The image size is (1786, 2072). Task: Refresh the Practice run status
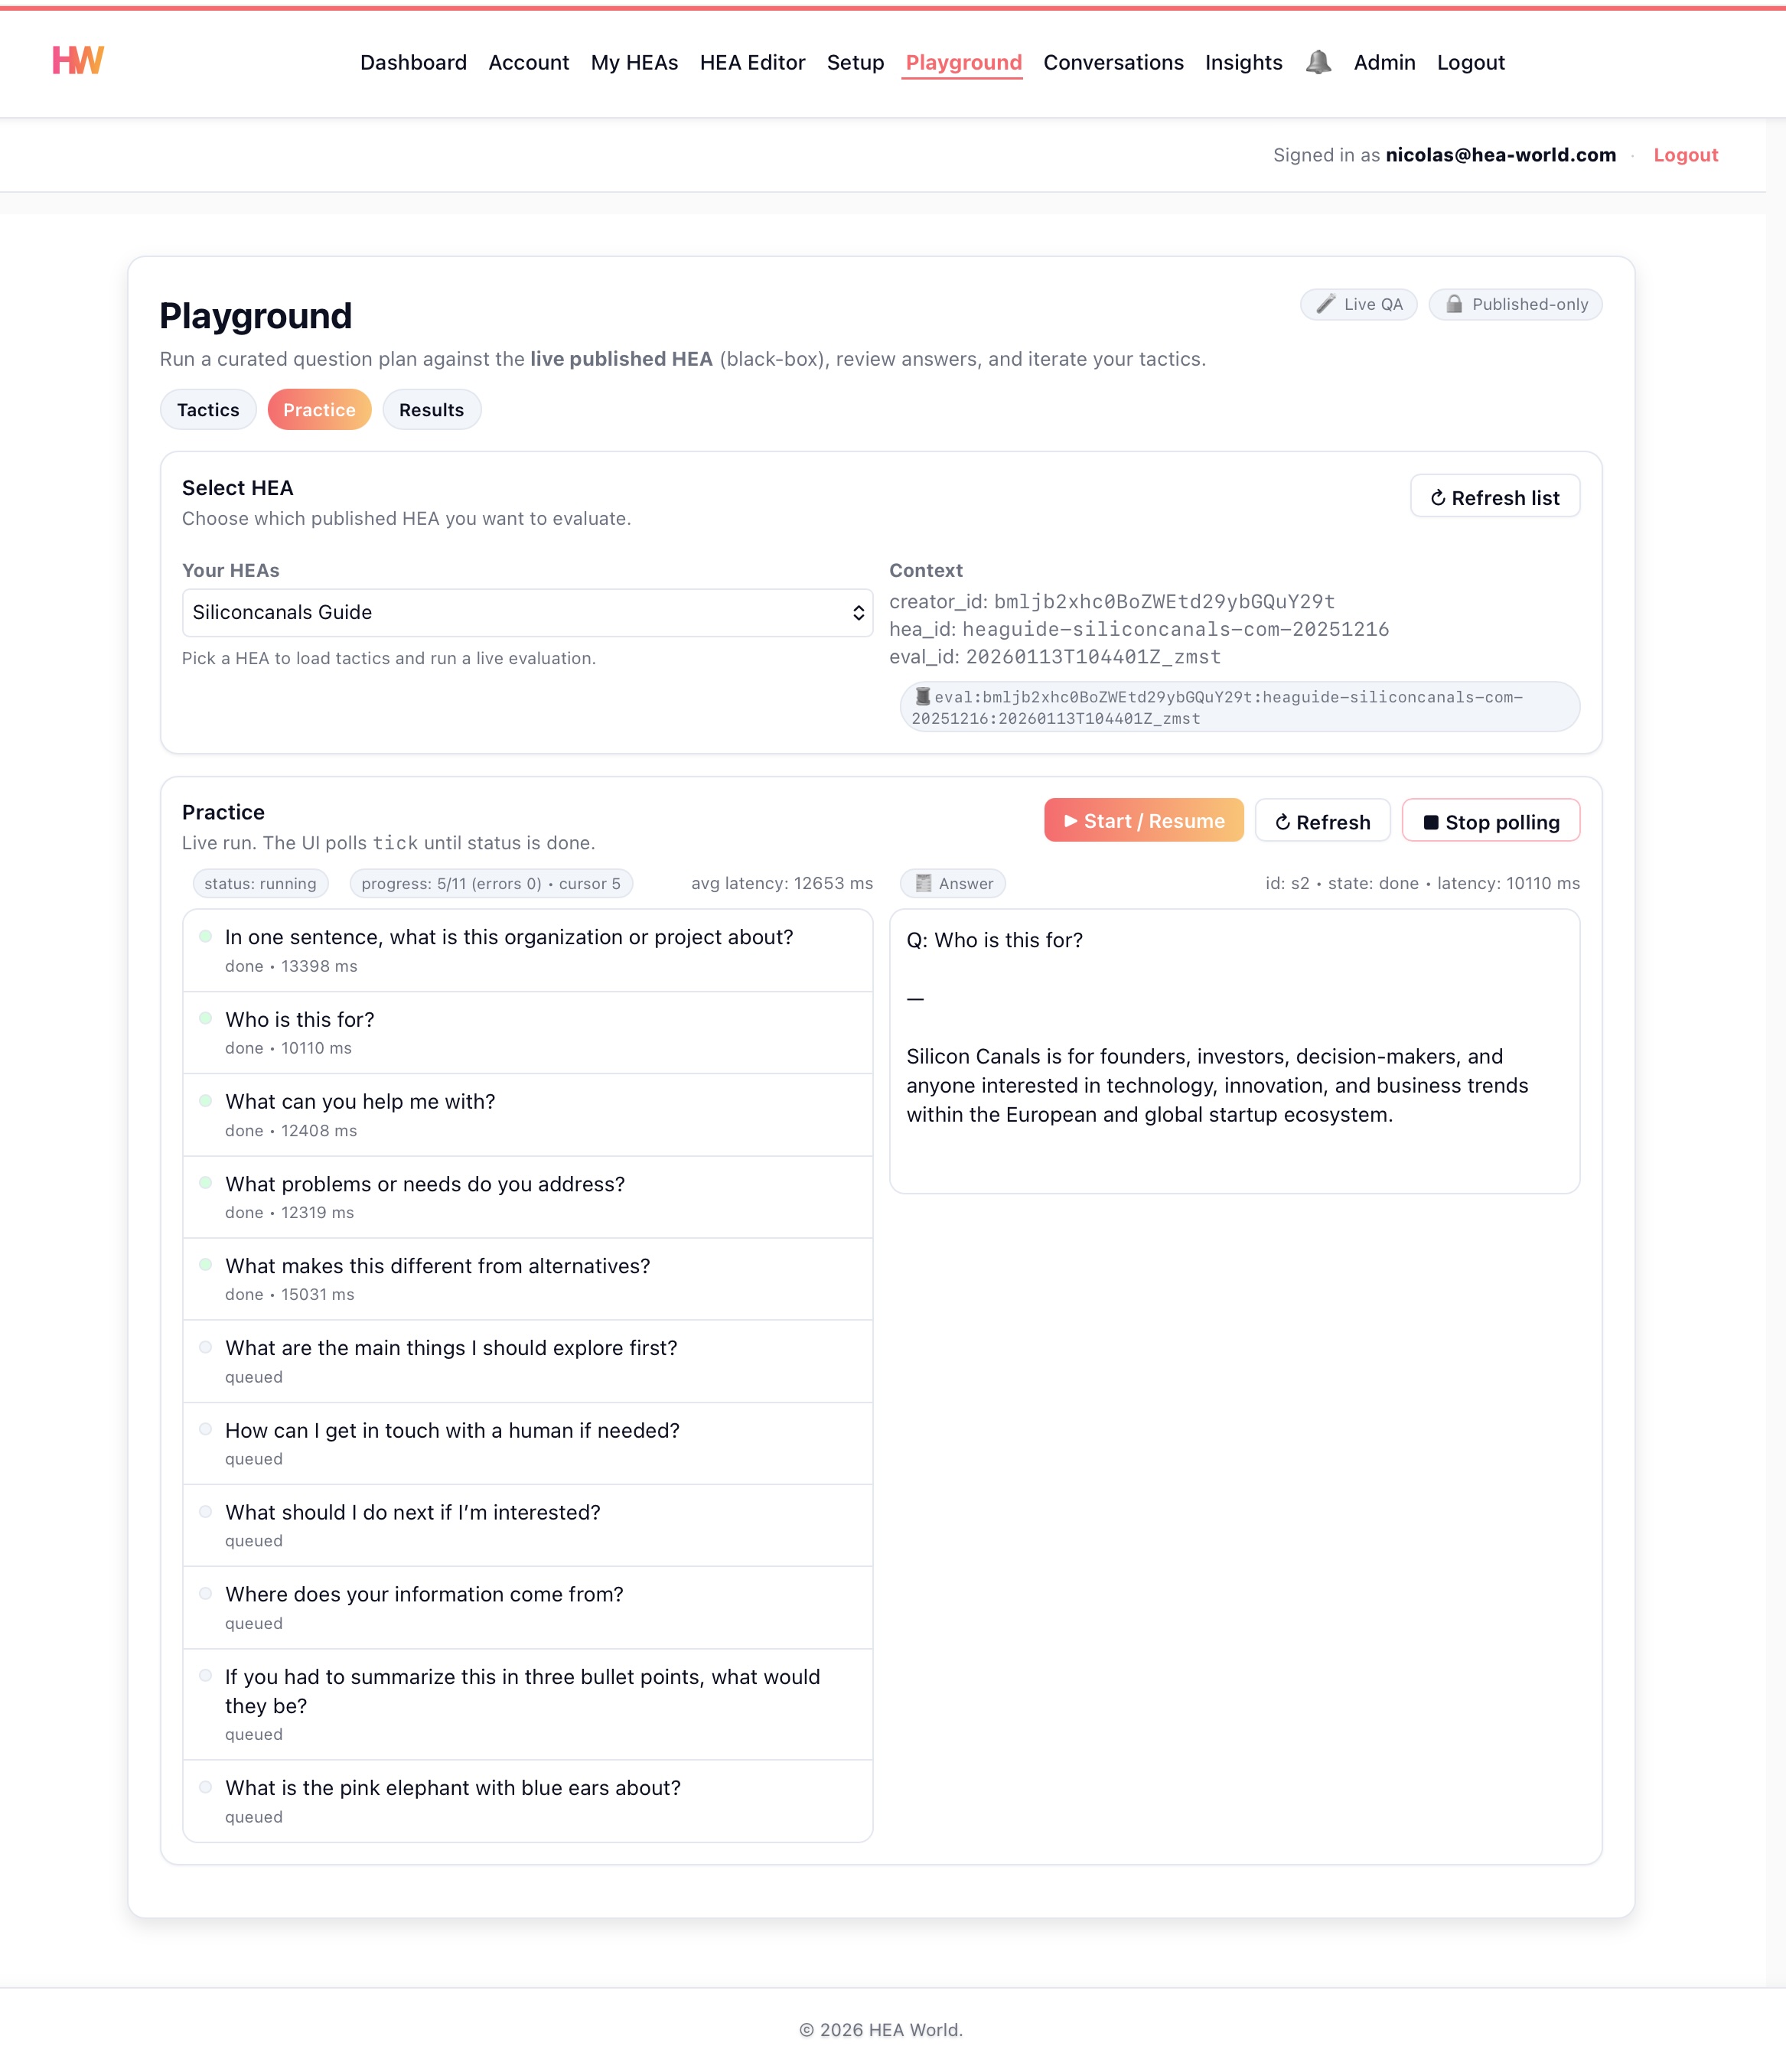(x=1322, y=821)
